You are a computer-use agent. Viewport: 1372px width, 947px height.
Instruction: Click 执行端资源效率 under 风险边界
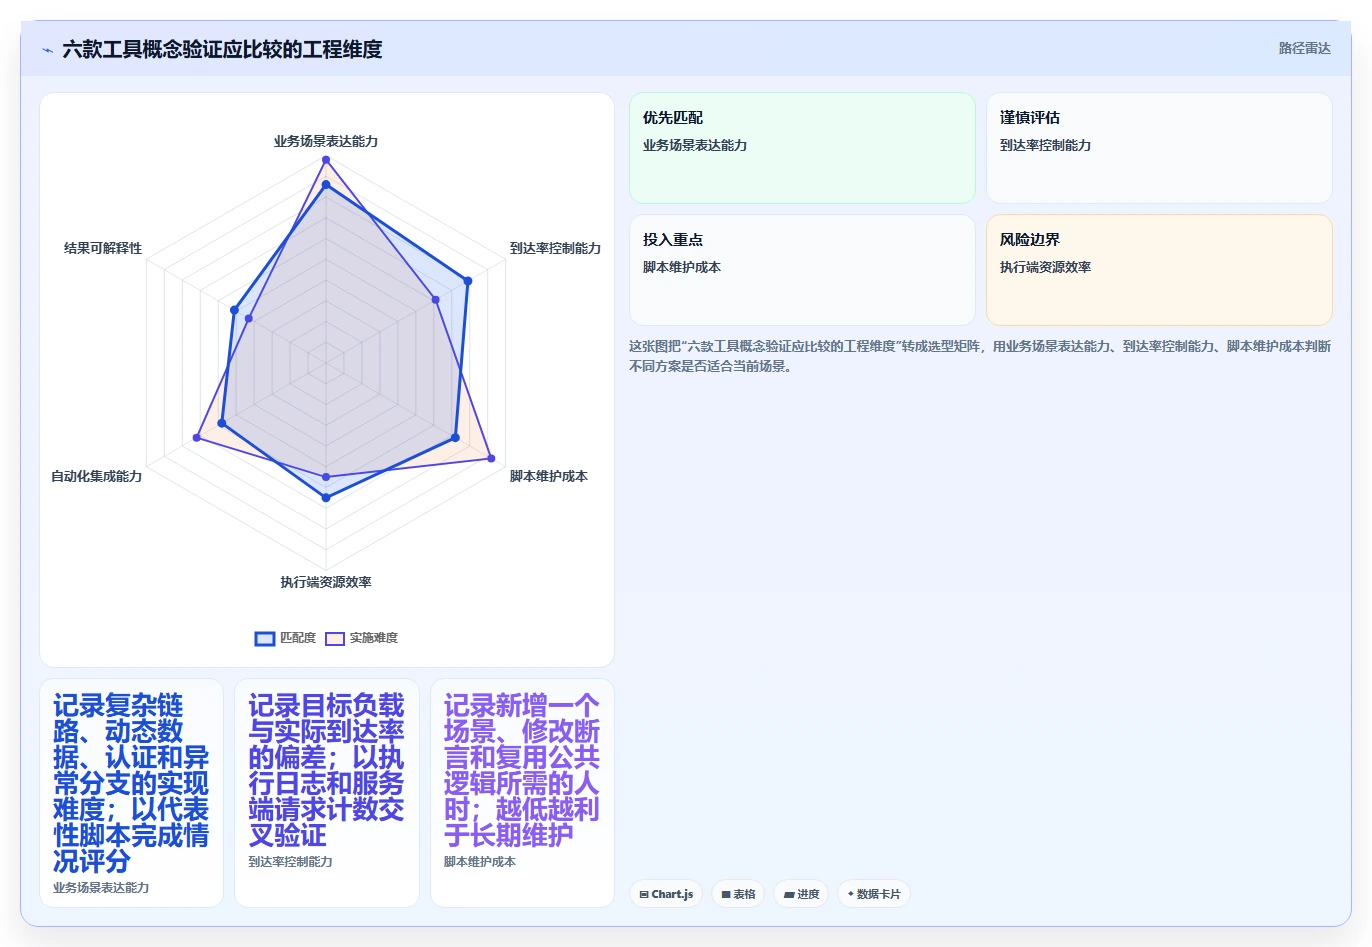click(1045, 267)
